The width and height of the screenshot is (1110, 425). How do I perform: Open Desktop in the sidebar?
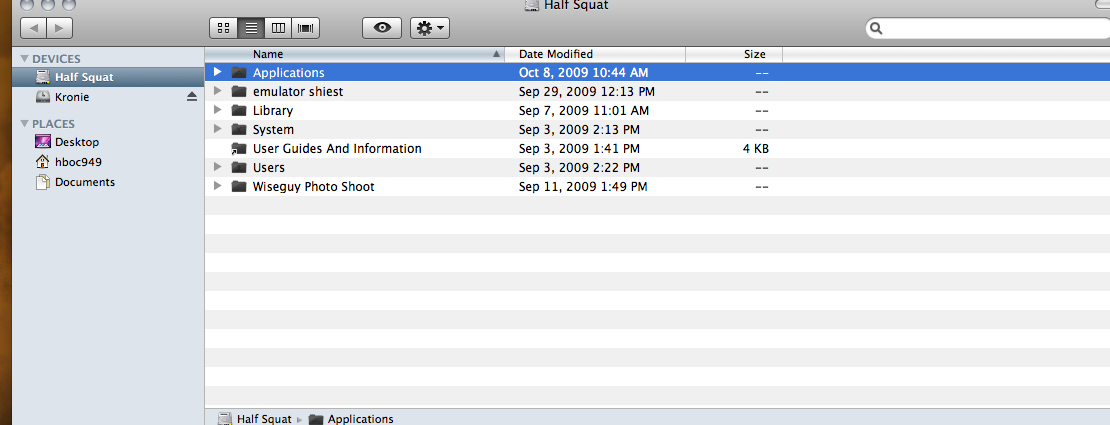[x=76, y=142]
